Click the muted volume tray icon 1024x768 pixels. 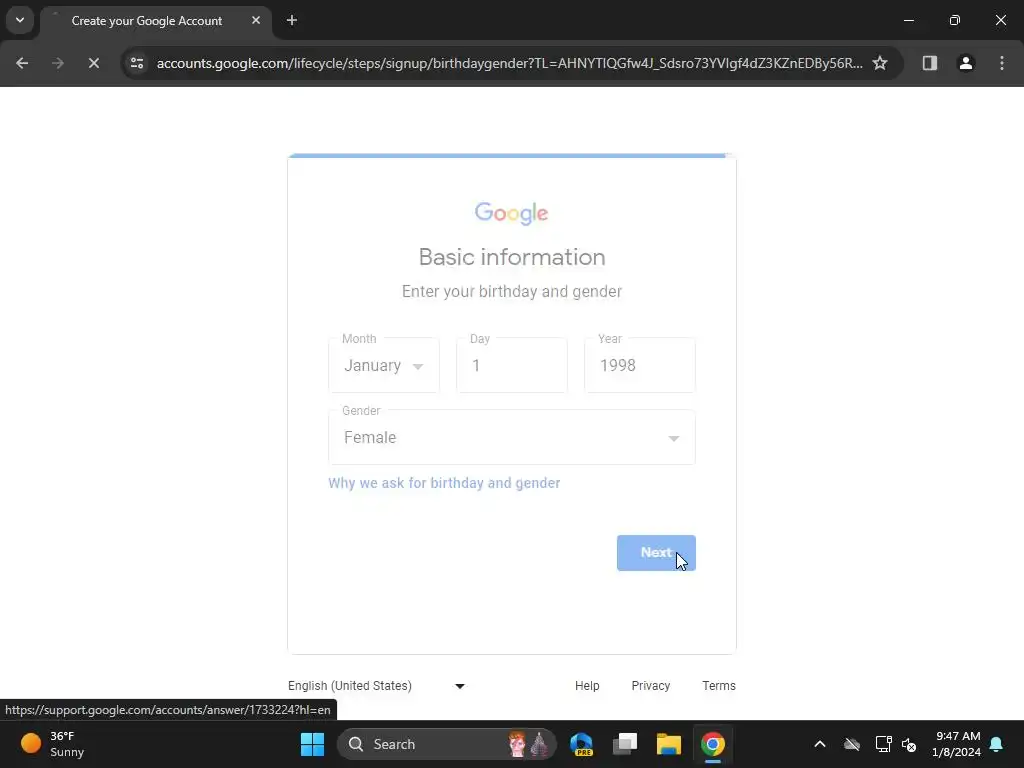click(908, 744)
